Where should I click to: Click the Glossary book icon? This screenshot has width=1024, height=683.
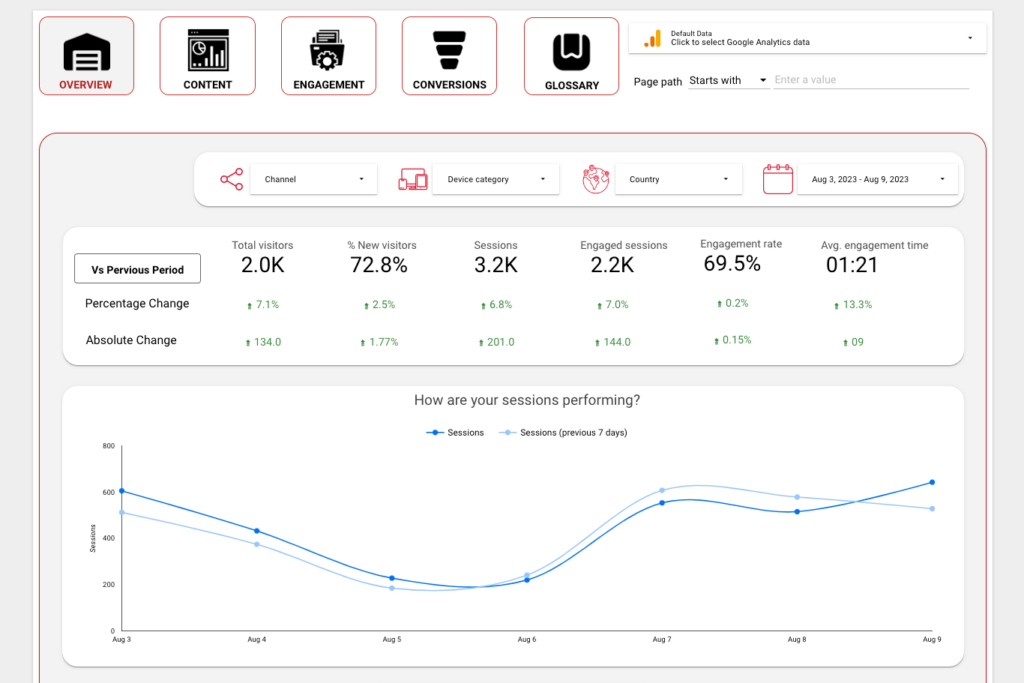pos(571,50)
